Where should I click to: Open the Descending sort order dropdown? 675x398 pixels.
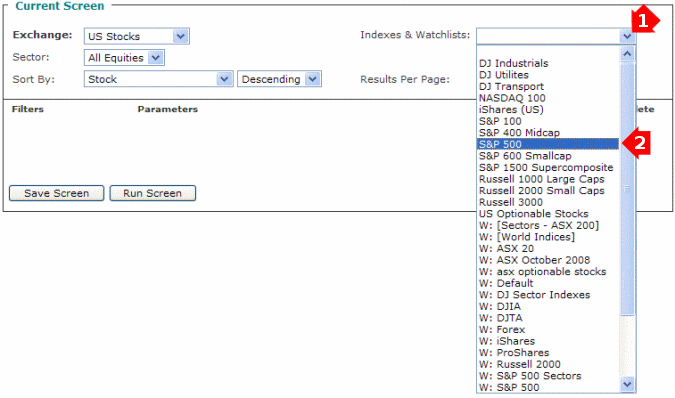coord(279,79)
